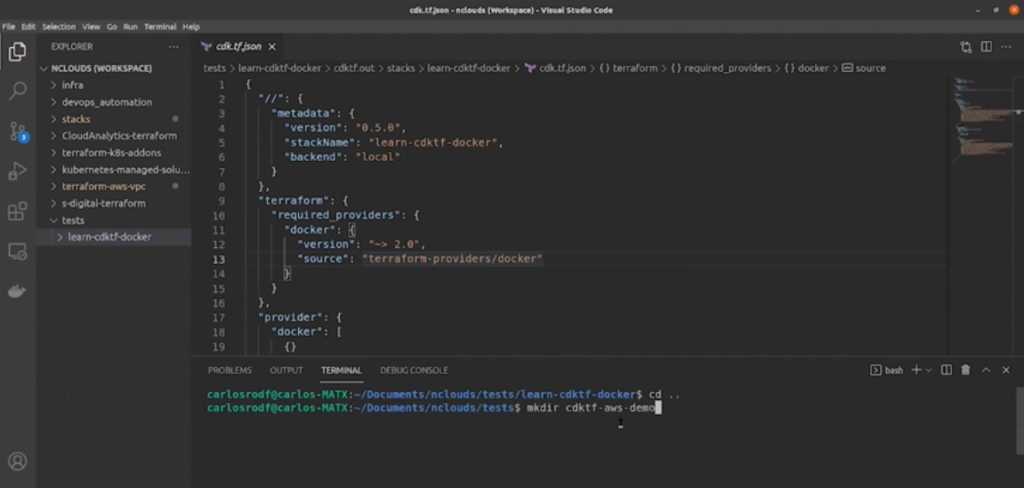The image size is (1024, 488).
Task: Click breadcrumb cdktf.out
Action: click(354, 68)
